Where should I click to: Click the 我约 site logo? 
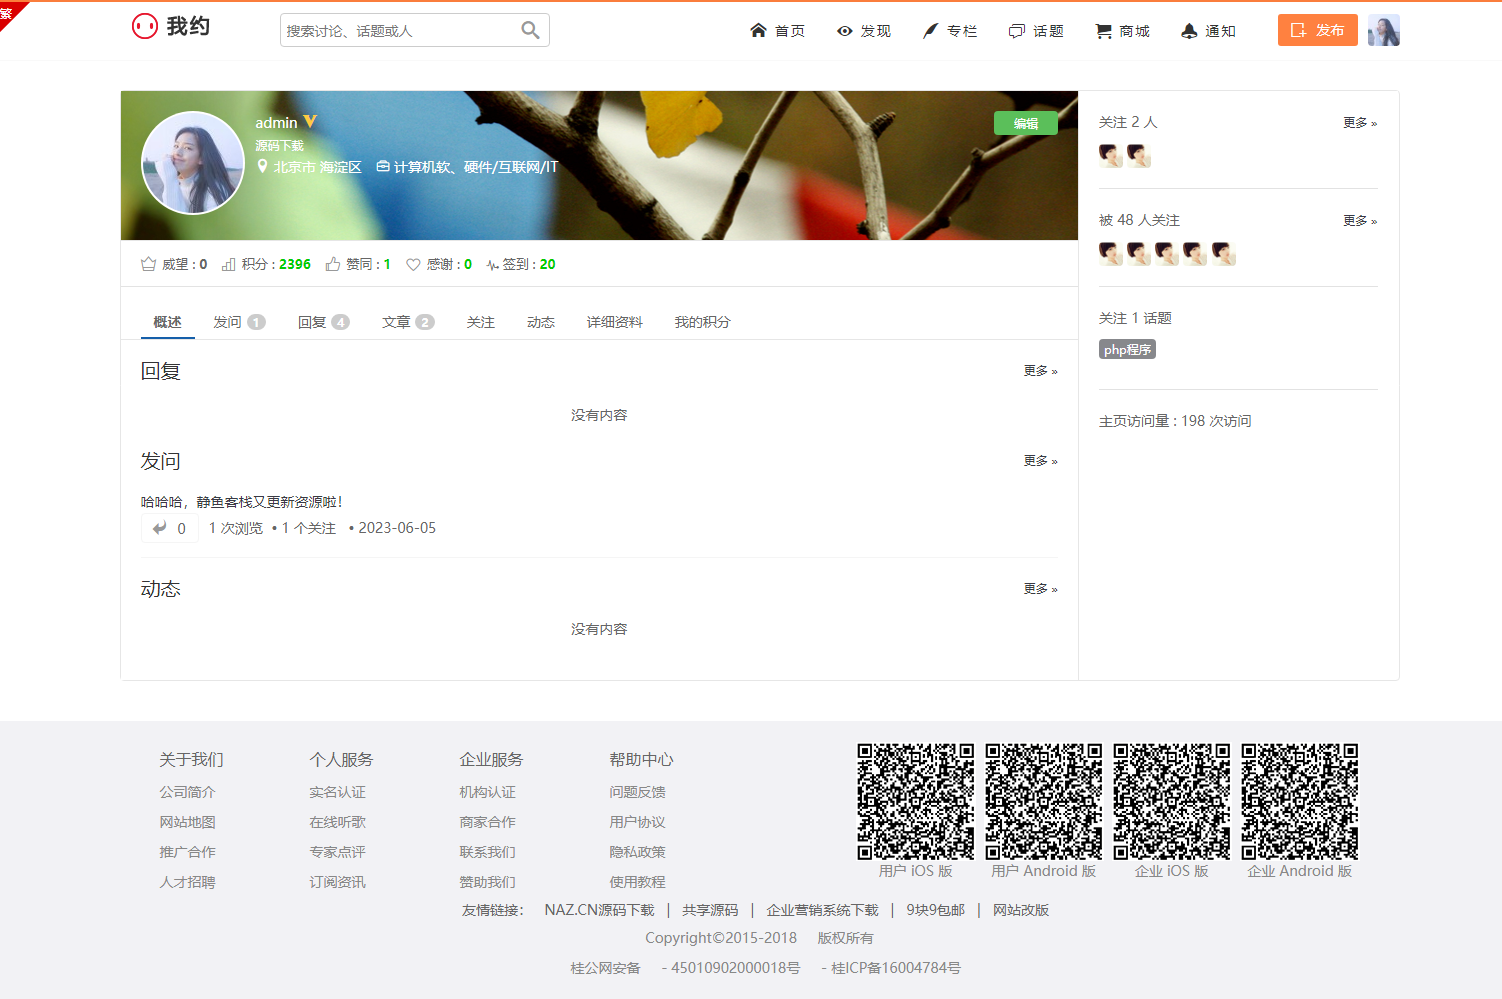click(x=171, y=26)
